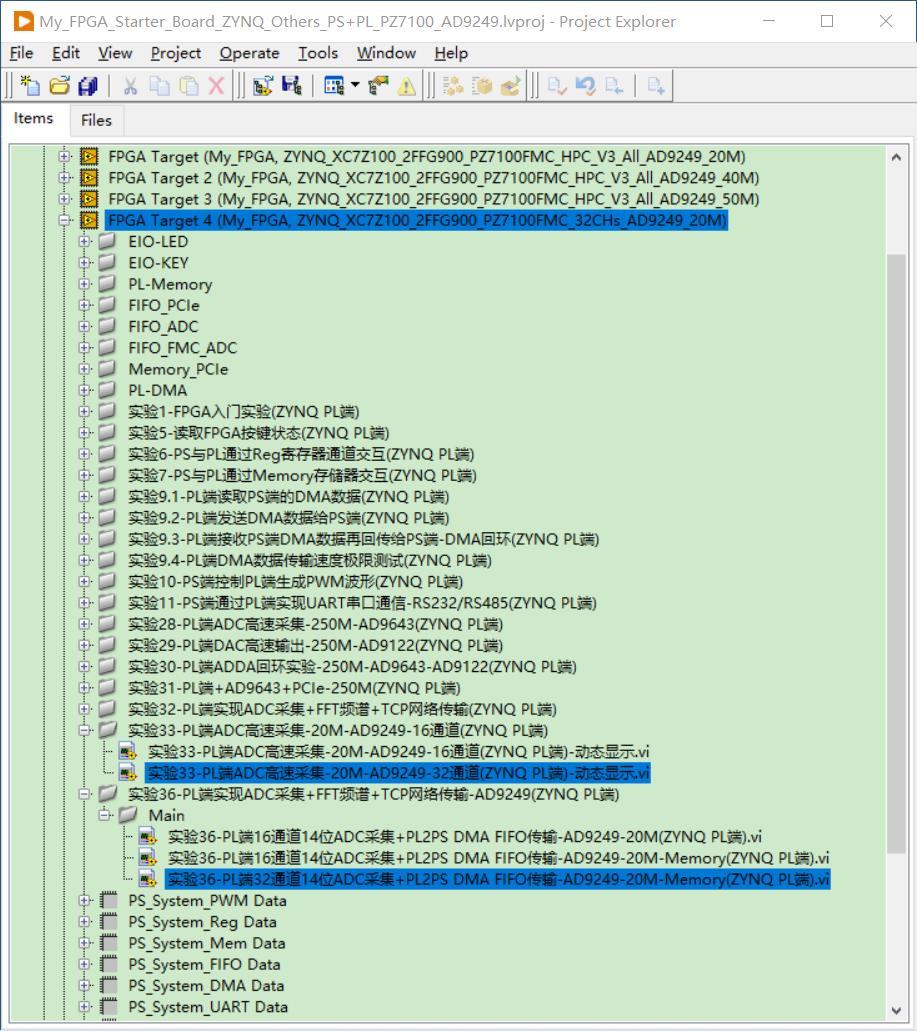The width and height of the screenshot is (917, 1031).
Task: Select 实验1-FPGA入门实验 folder
Action: tap(243, 412)
